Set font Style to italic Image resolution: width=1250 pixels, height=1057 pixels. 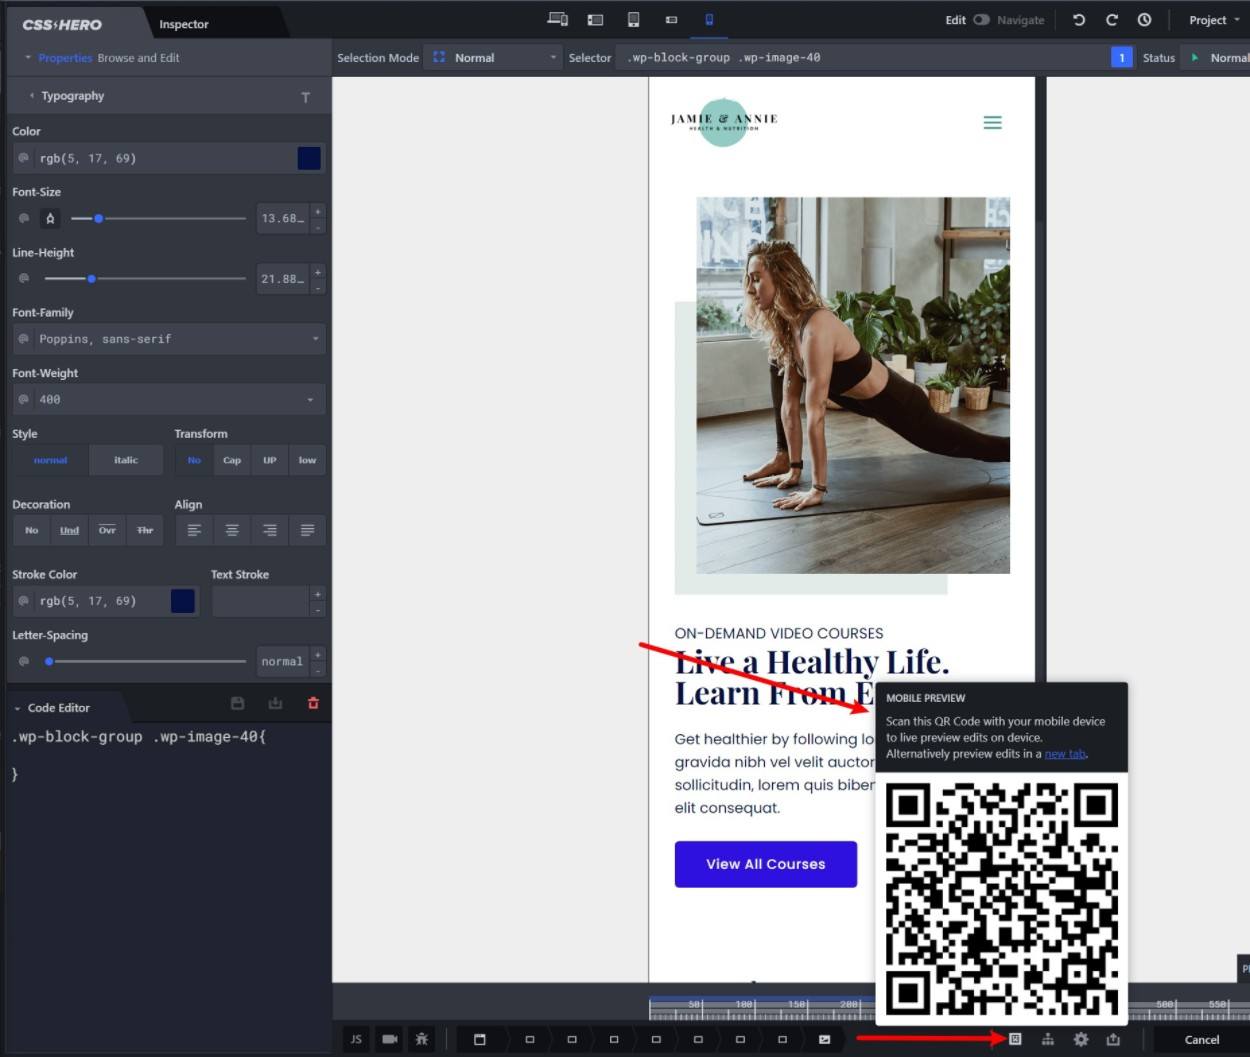126,460
